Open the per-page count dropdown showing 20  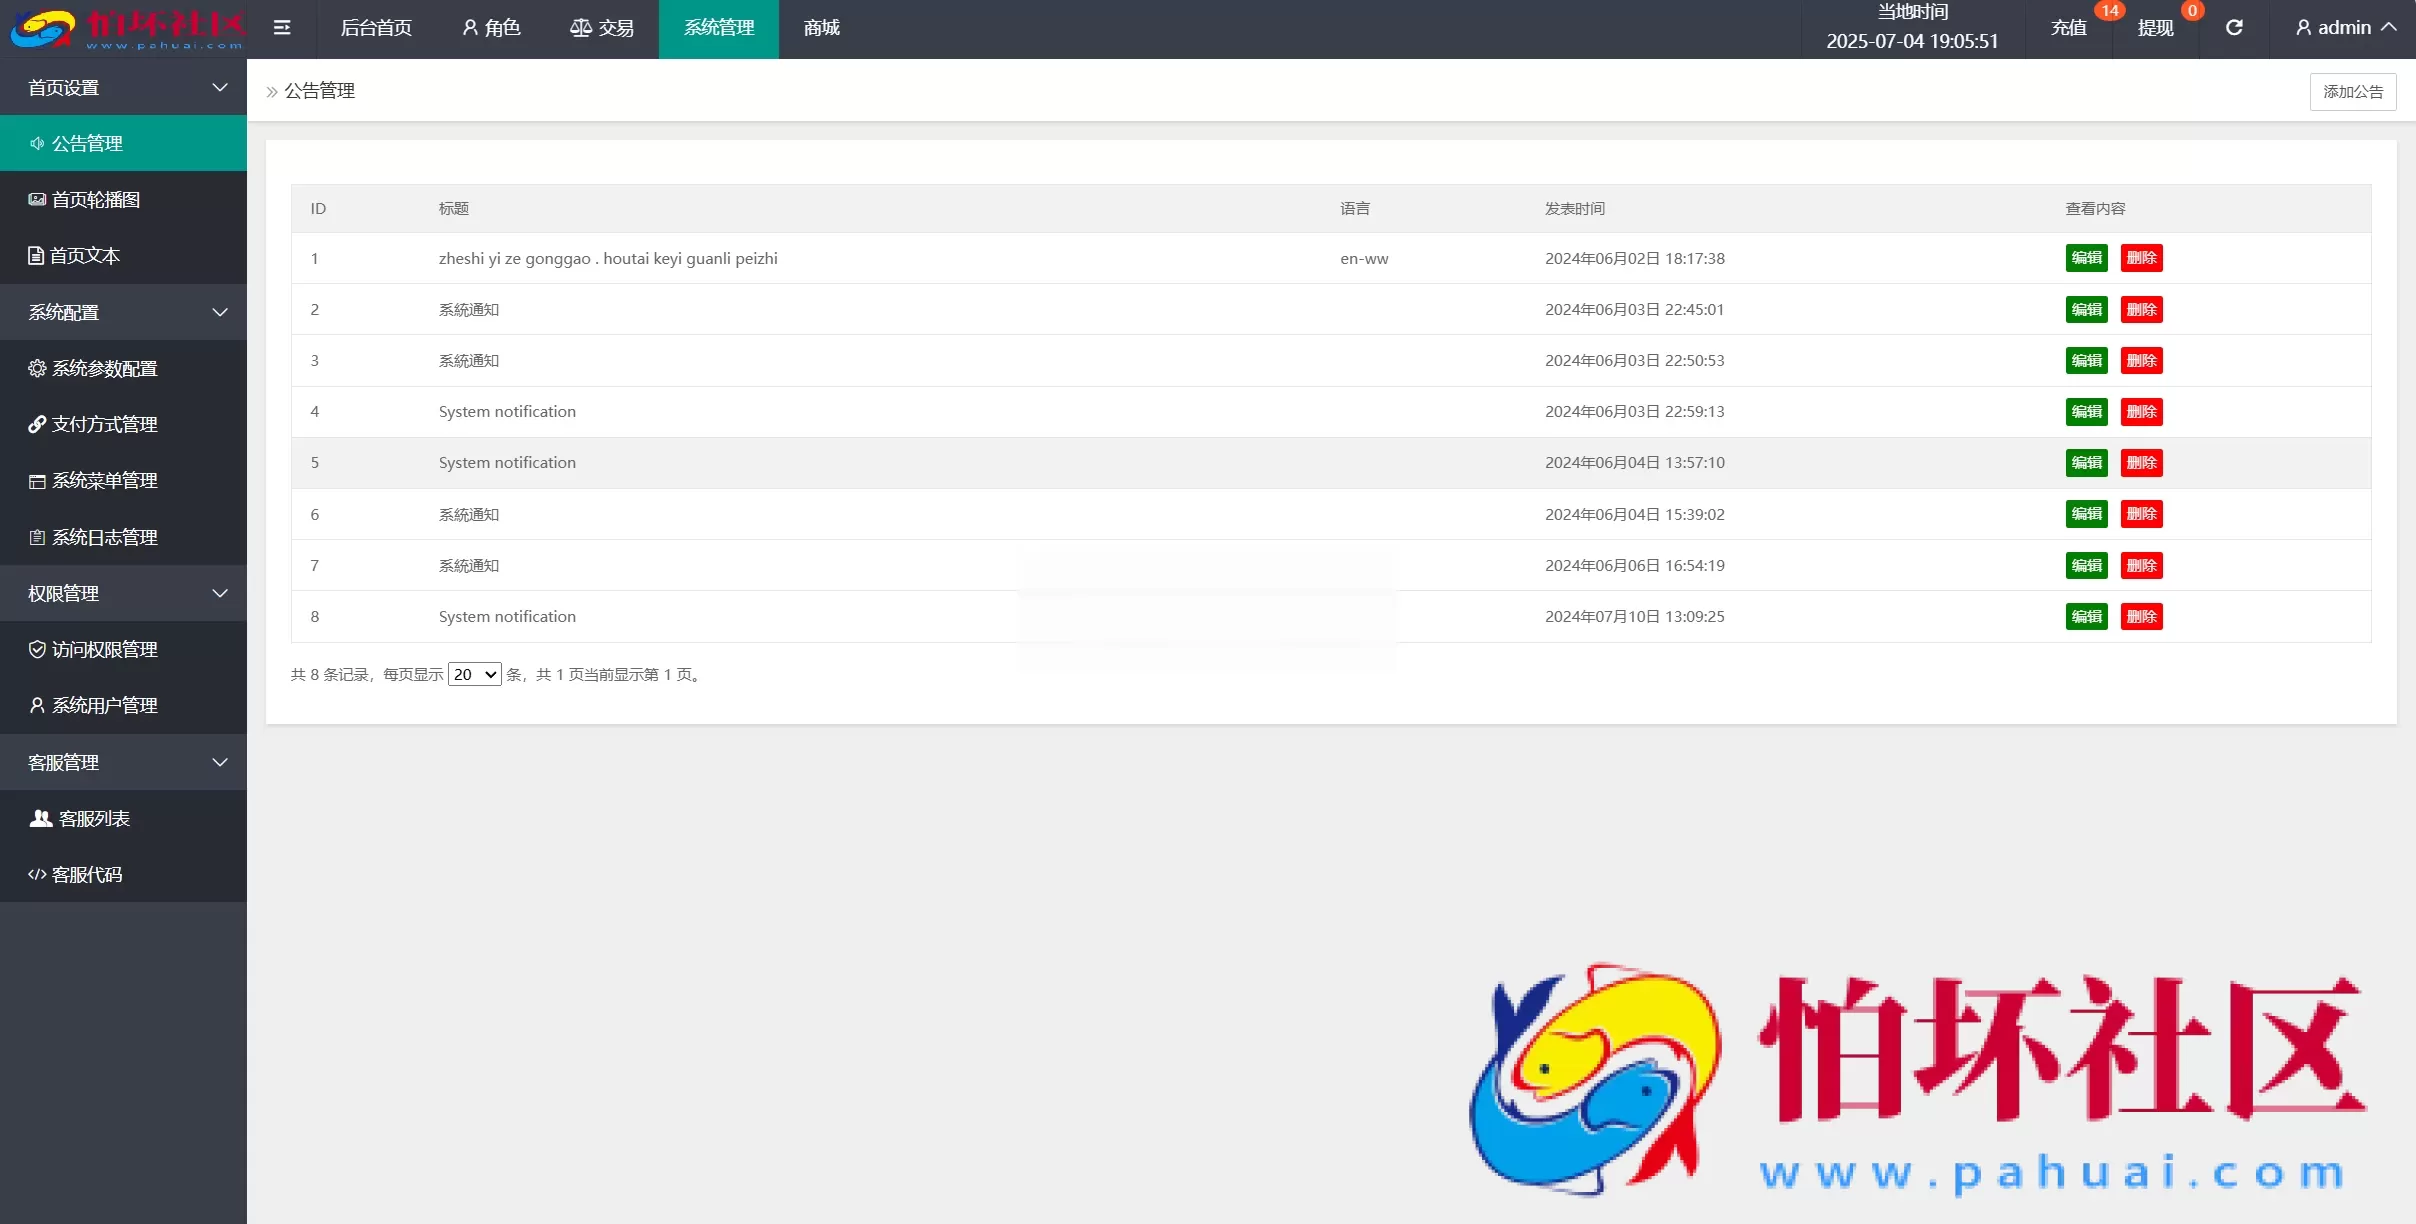474,674
